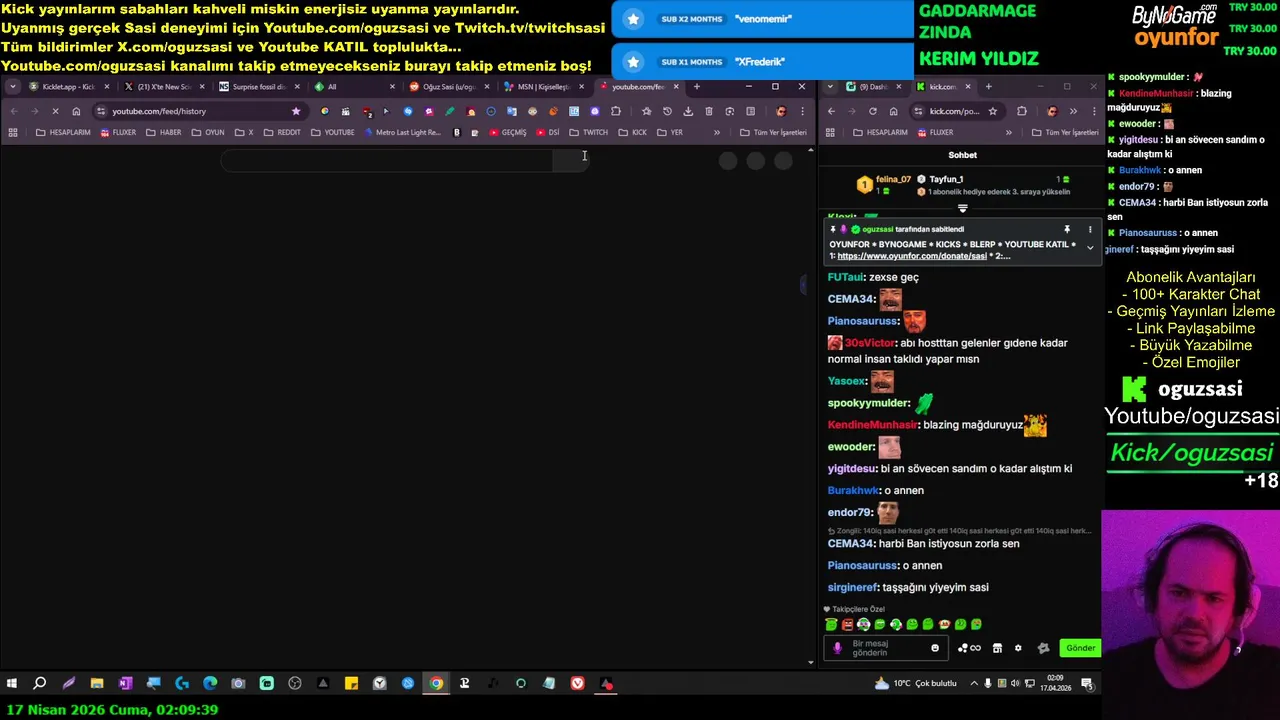The height and width of the screenshot is (720, 1280).
Task: Expand the pinned message chevron
Action: (1090, 248)
